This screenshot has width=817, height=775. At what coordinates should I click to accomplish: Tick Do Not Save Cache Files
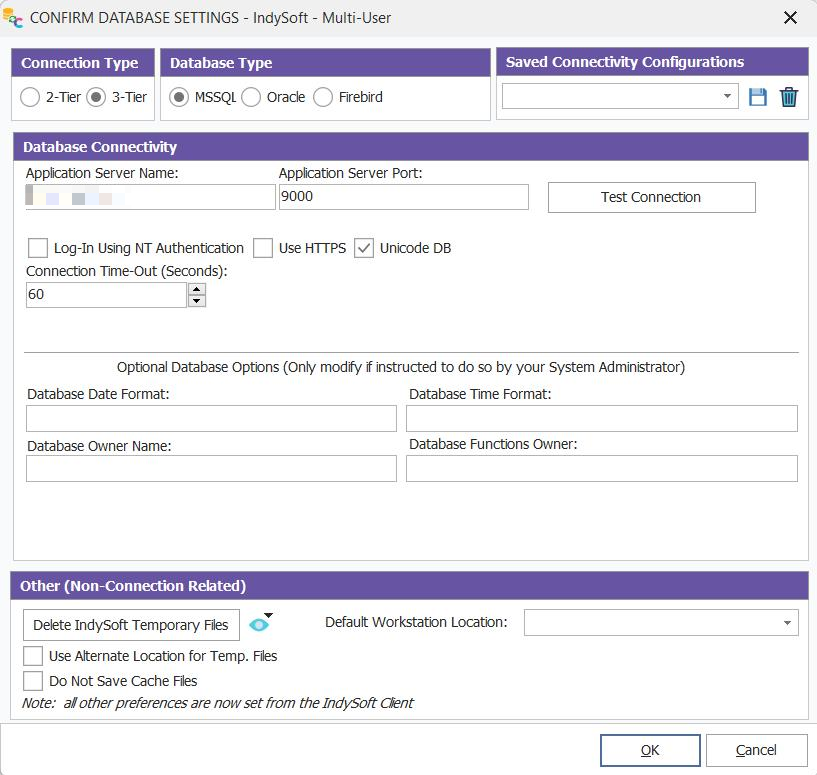33,681
